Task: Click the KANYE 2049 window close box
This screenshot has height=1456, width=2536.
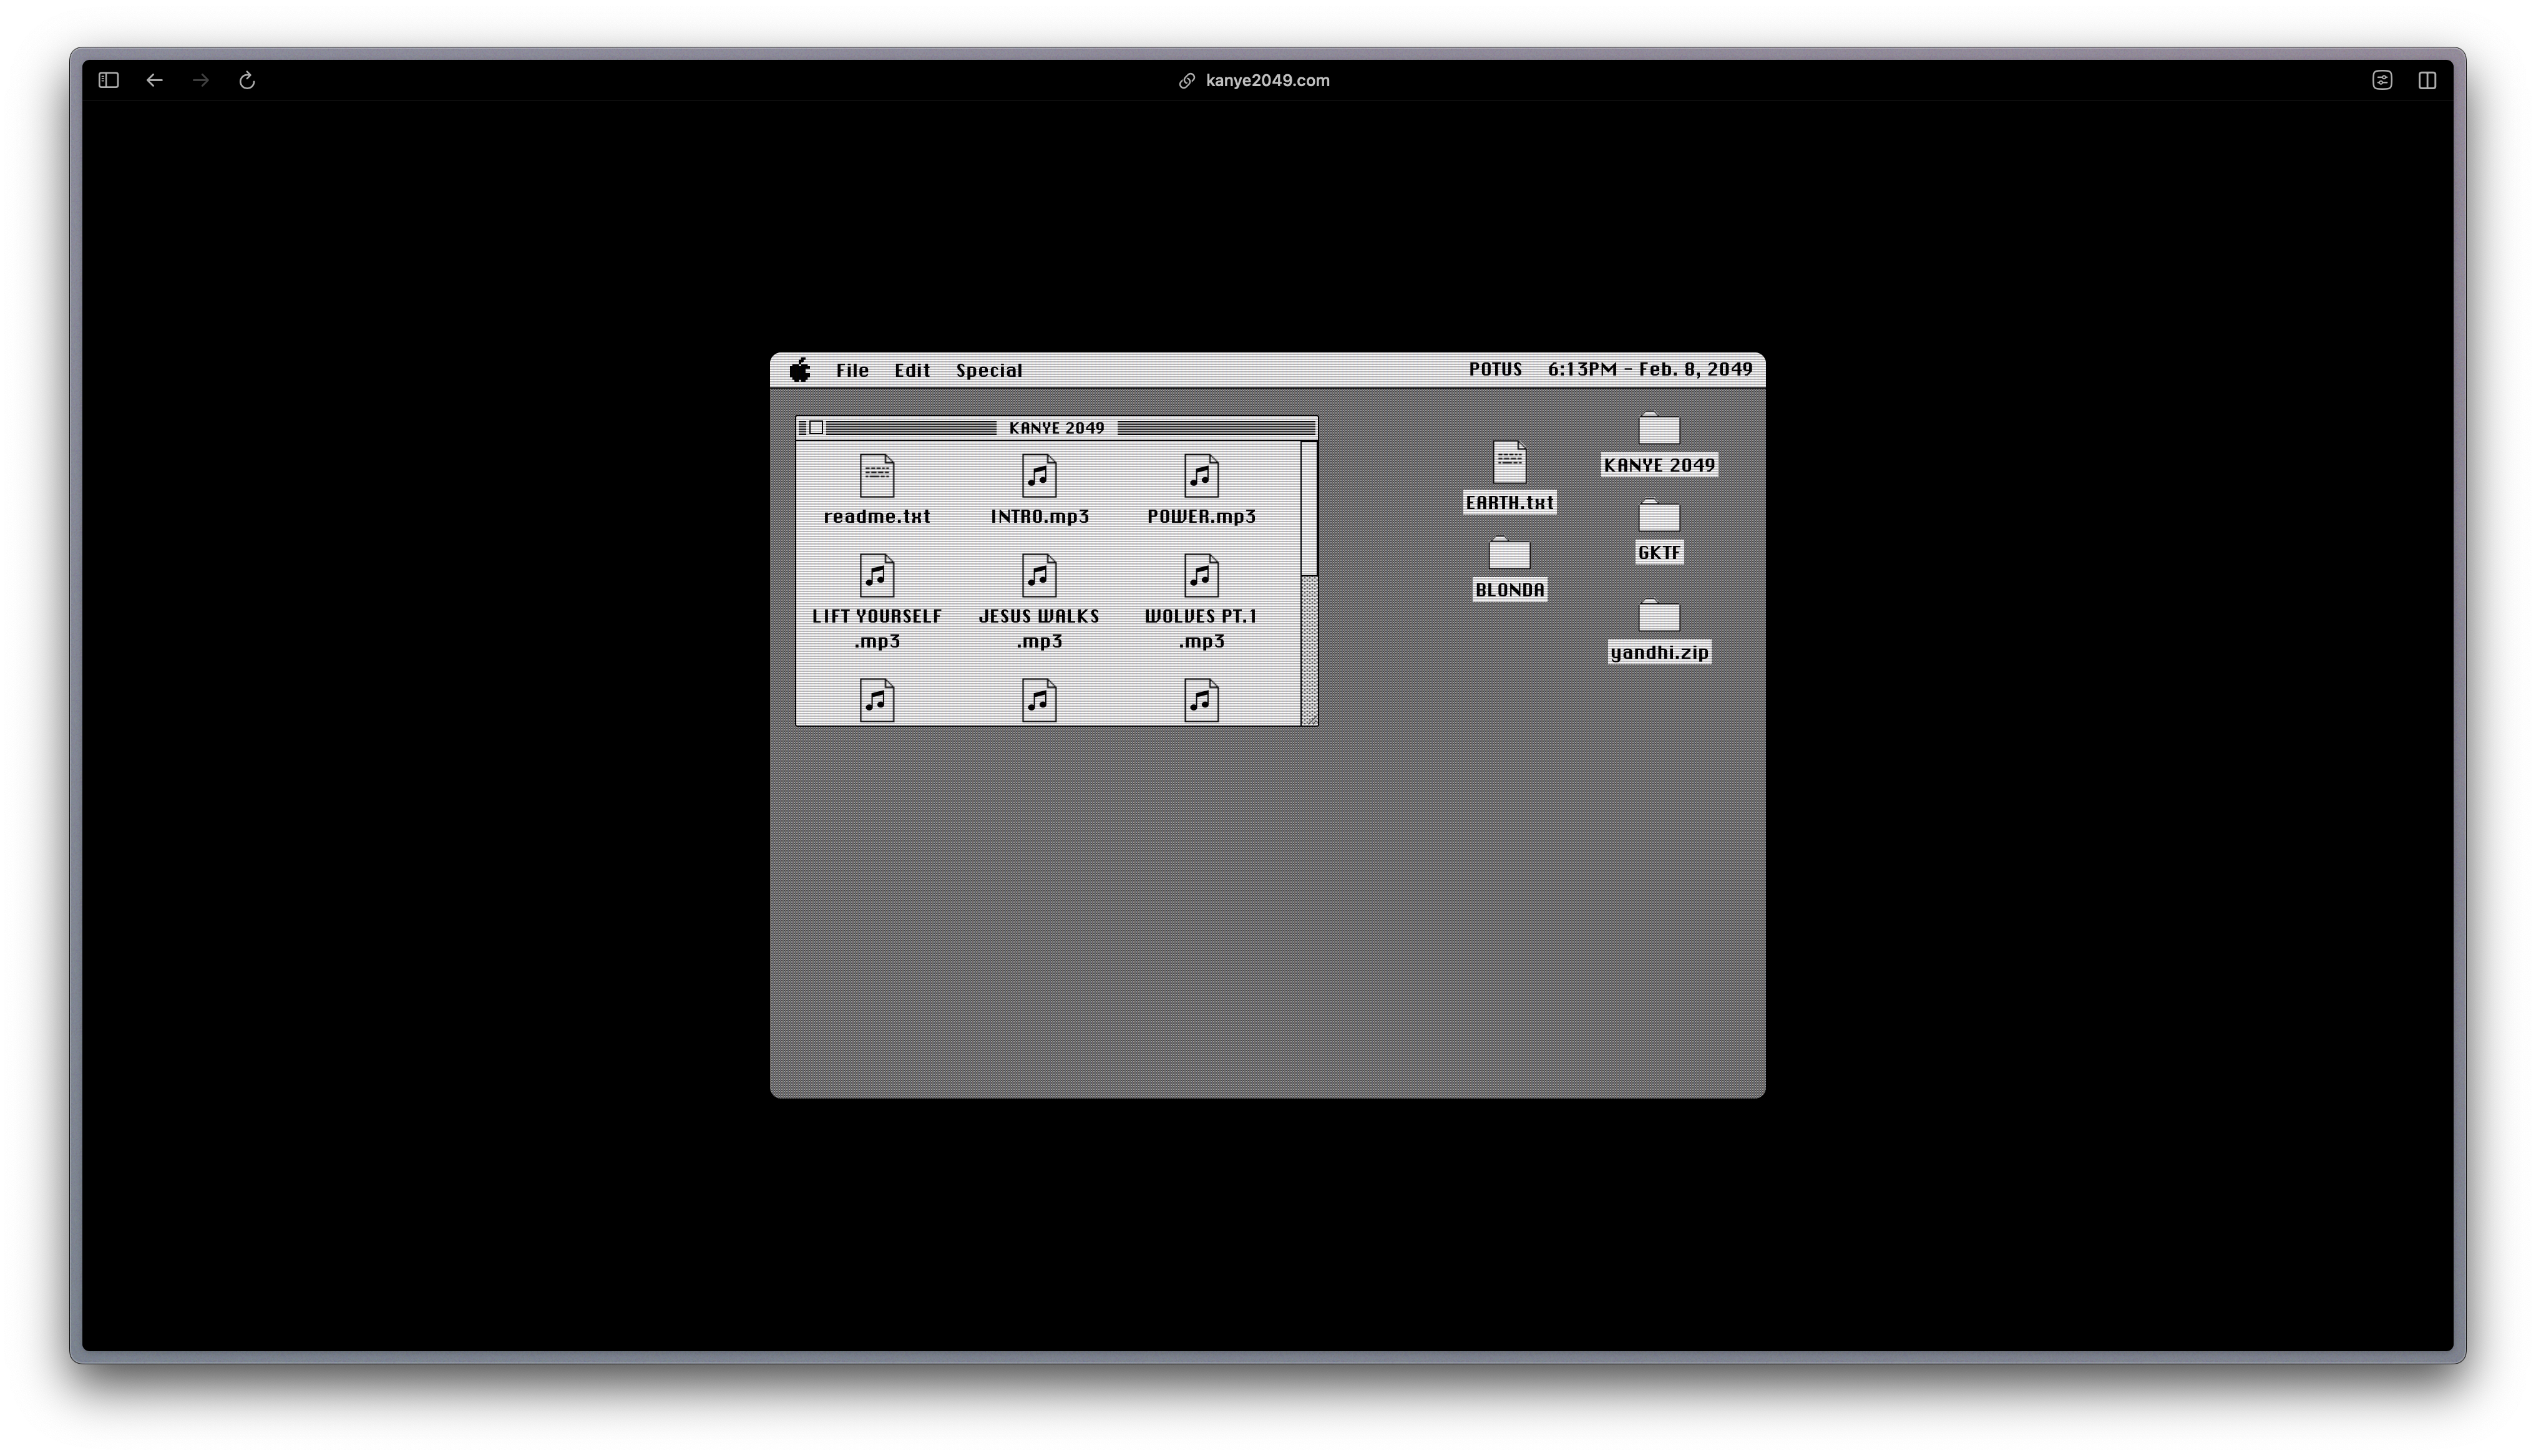Action: click(816, 428)
